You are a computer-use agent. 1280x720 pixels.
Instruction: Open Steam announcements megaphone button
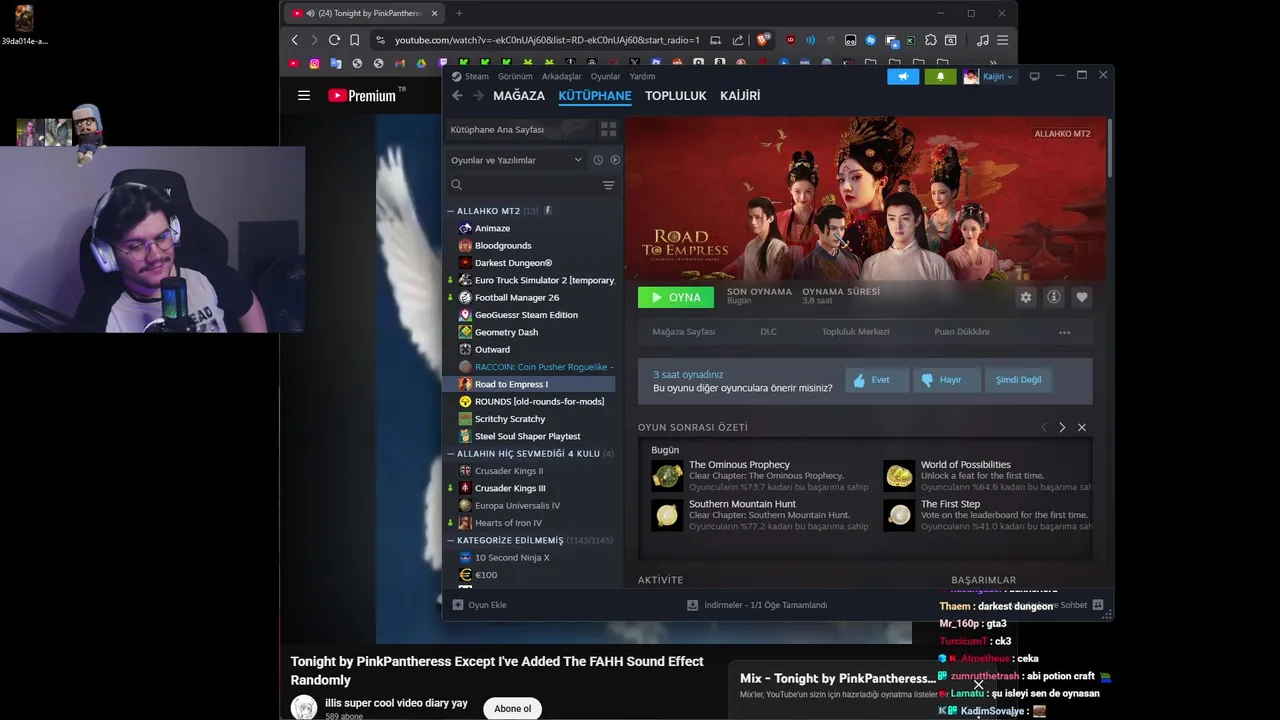pyautogui.click(x=903, y=76)
